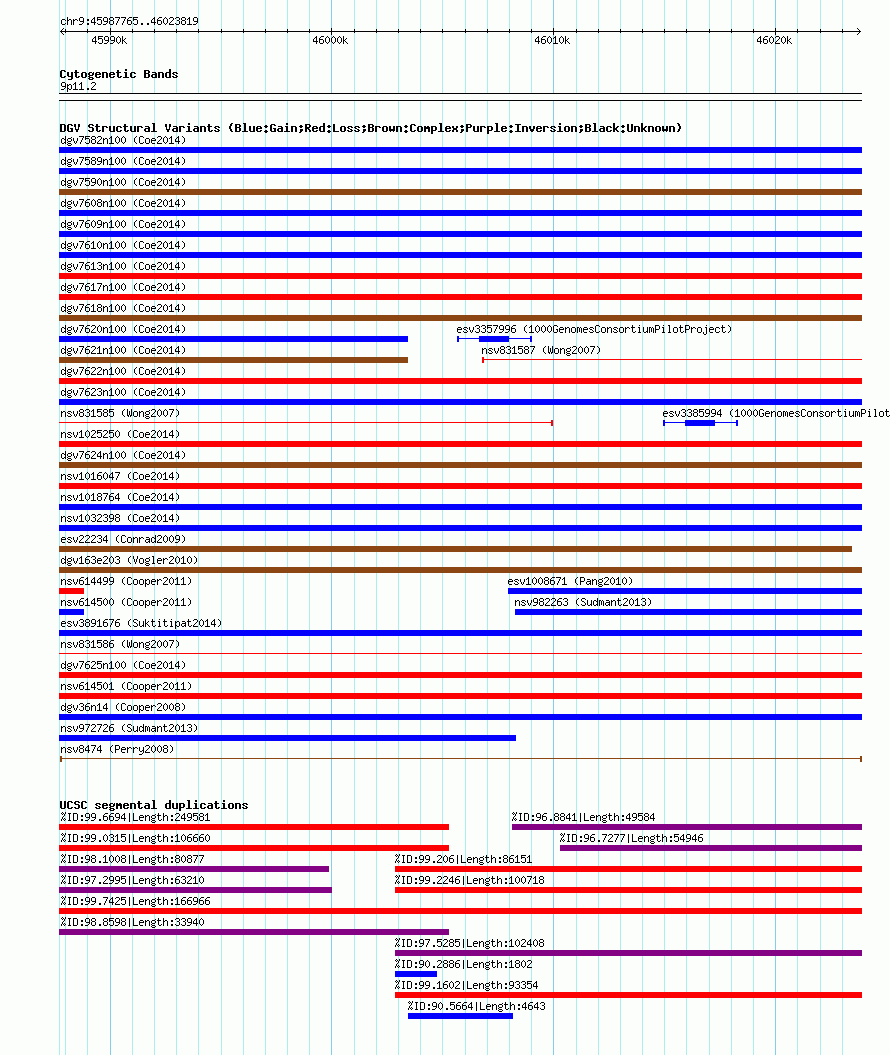The width and height of the screenshot is (890, 1055).
Task: Select the nsv1016047 (Coe2014) label
Action: coord(120,476)
